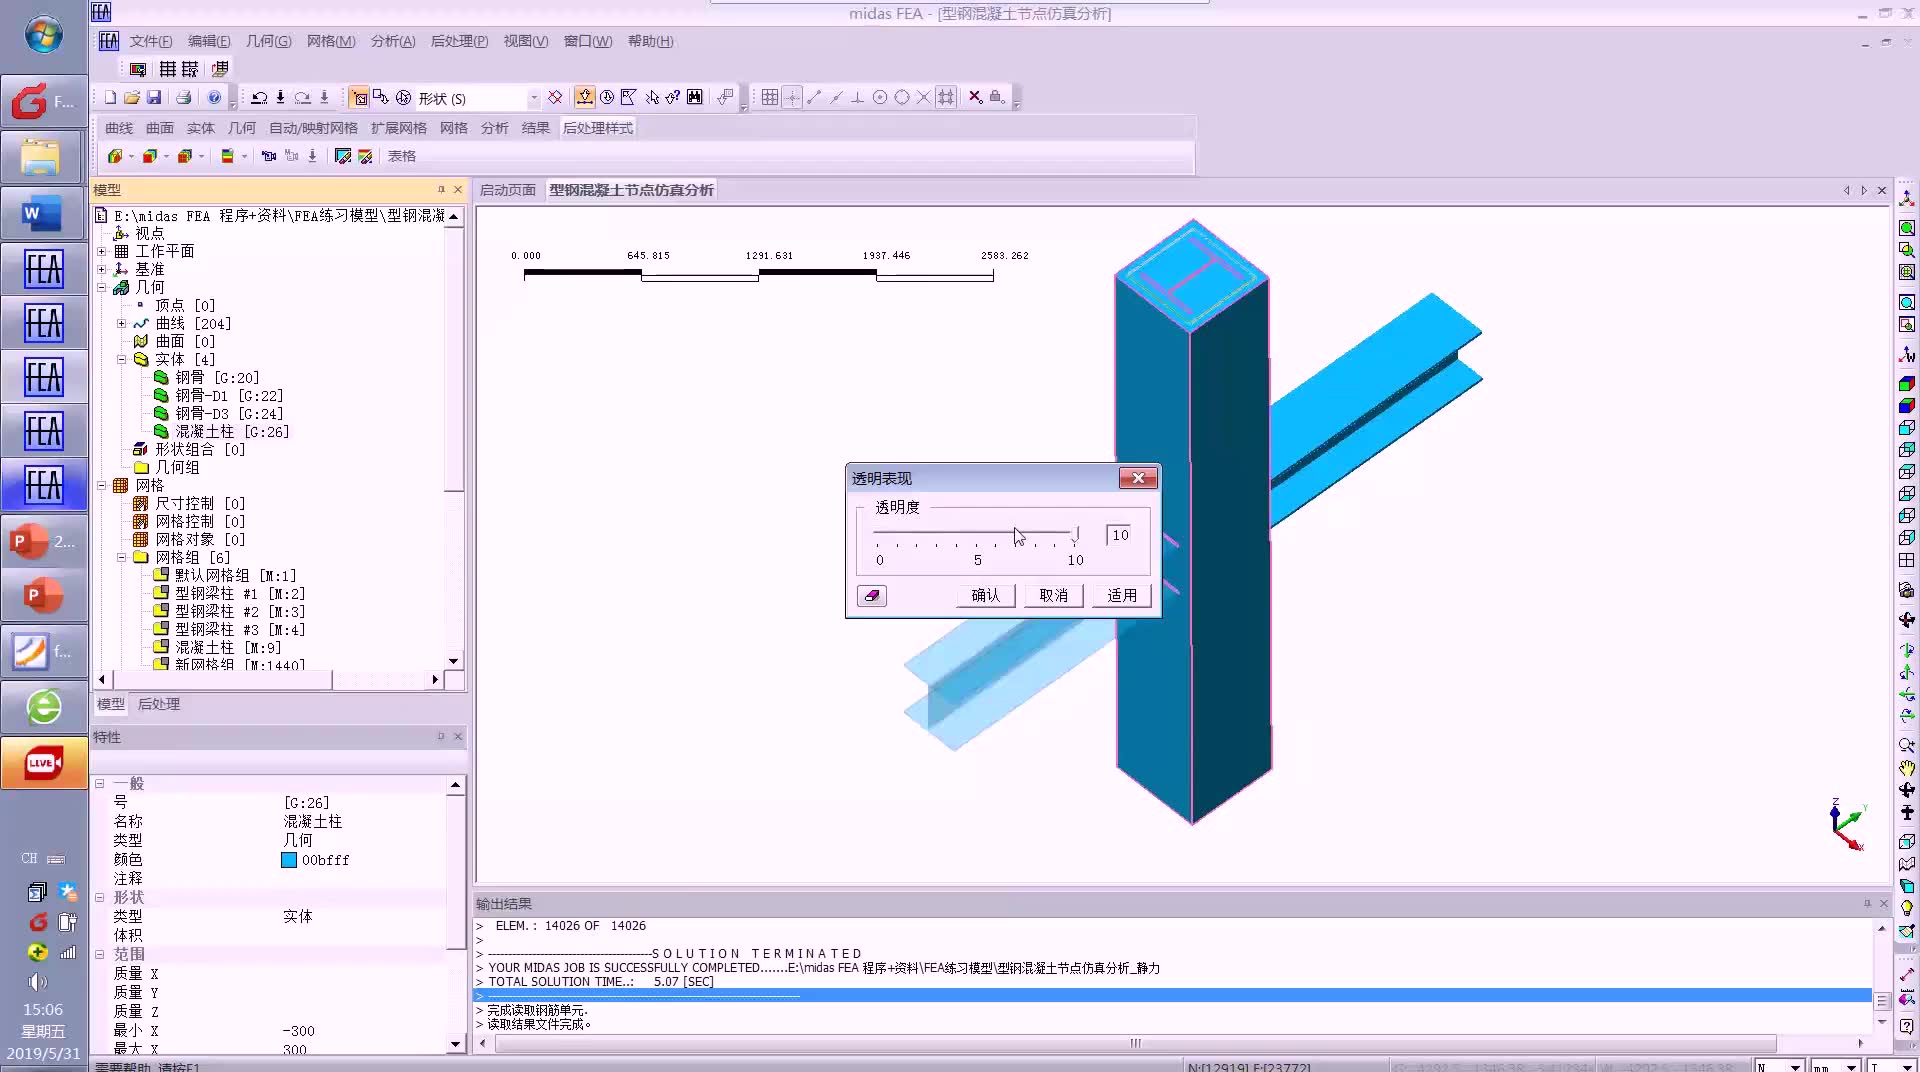This screenshot has width=1920, height=1072.
Task: Collapse the 网格组 [6] tree node
Action: tap(122, 558)
